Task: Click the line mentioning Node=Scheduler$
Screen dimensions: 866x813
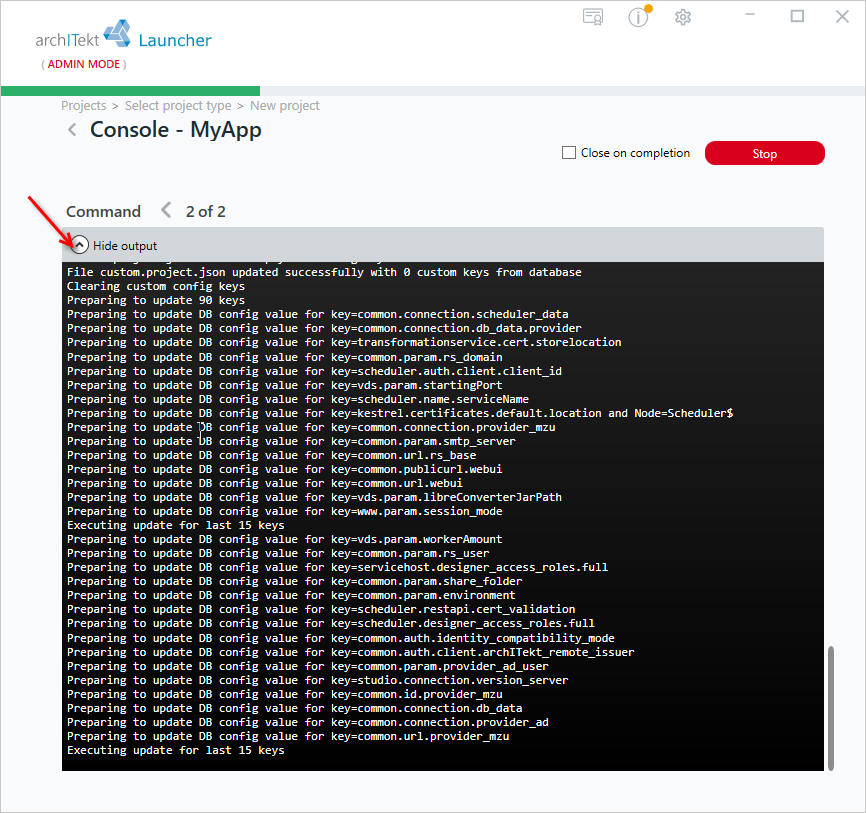Action: coord(400,413)
